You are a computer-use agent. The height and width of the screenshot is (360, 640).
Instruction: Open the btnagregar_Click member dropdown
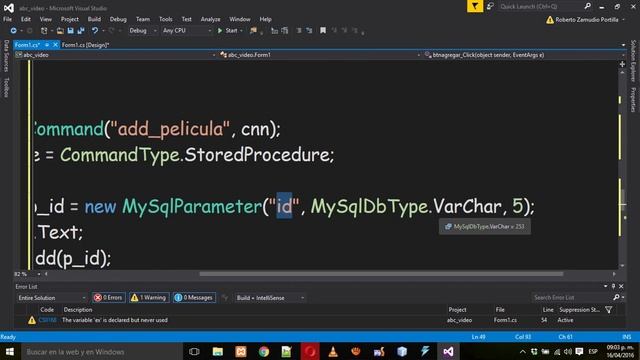coord(524,55)
